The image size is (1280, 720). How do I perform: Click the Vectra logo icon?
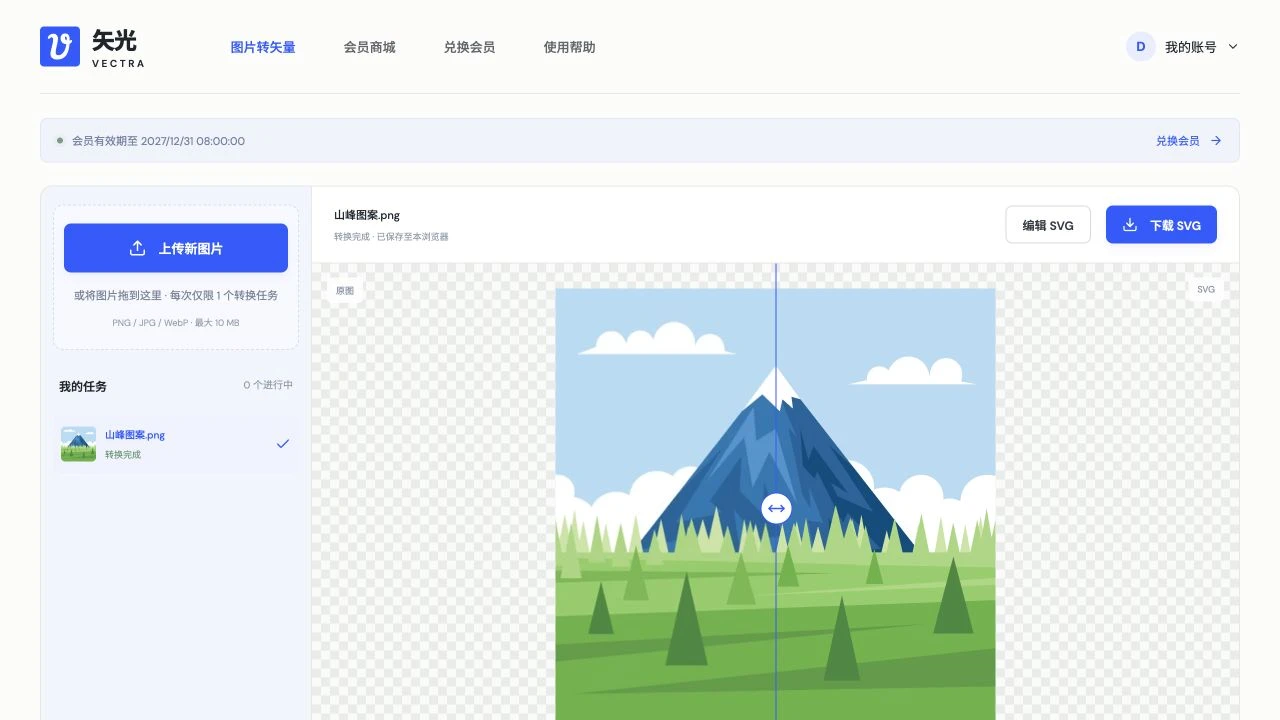60,46
